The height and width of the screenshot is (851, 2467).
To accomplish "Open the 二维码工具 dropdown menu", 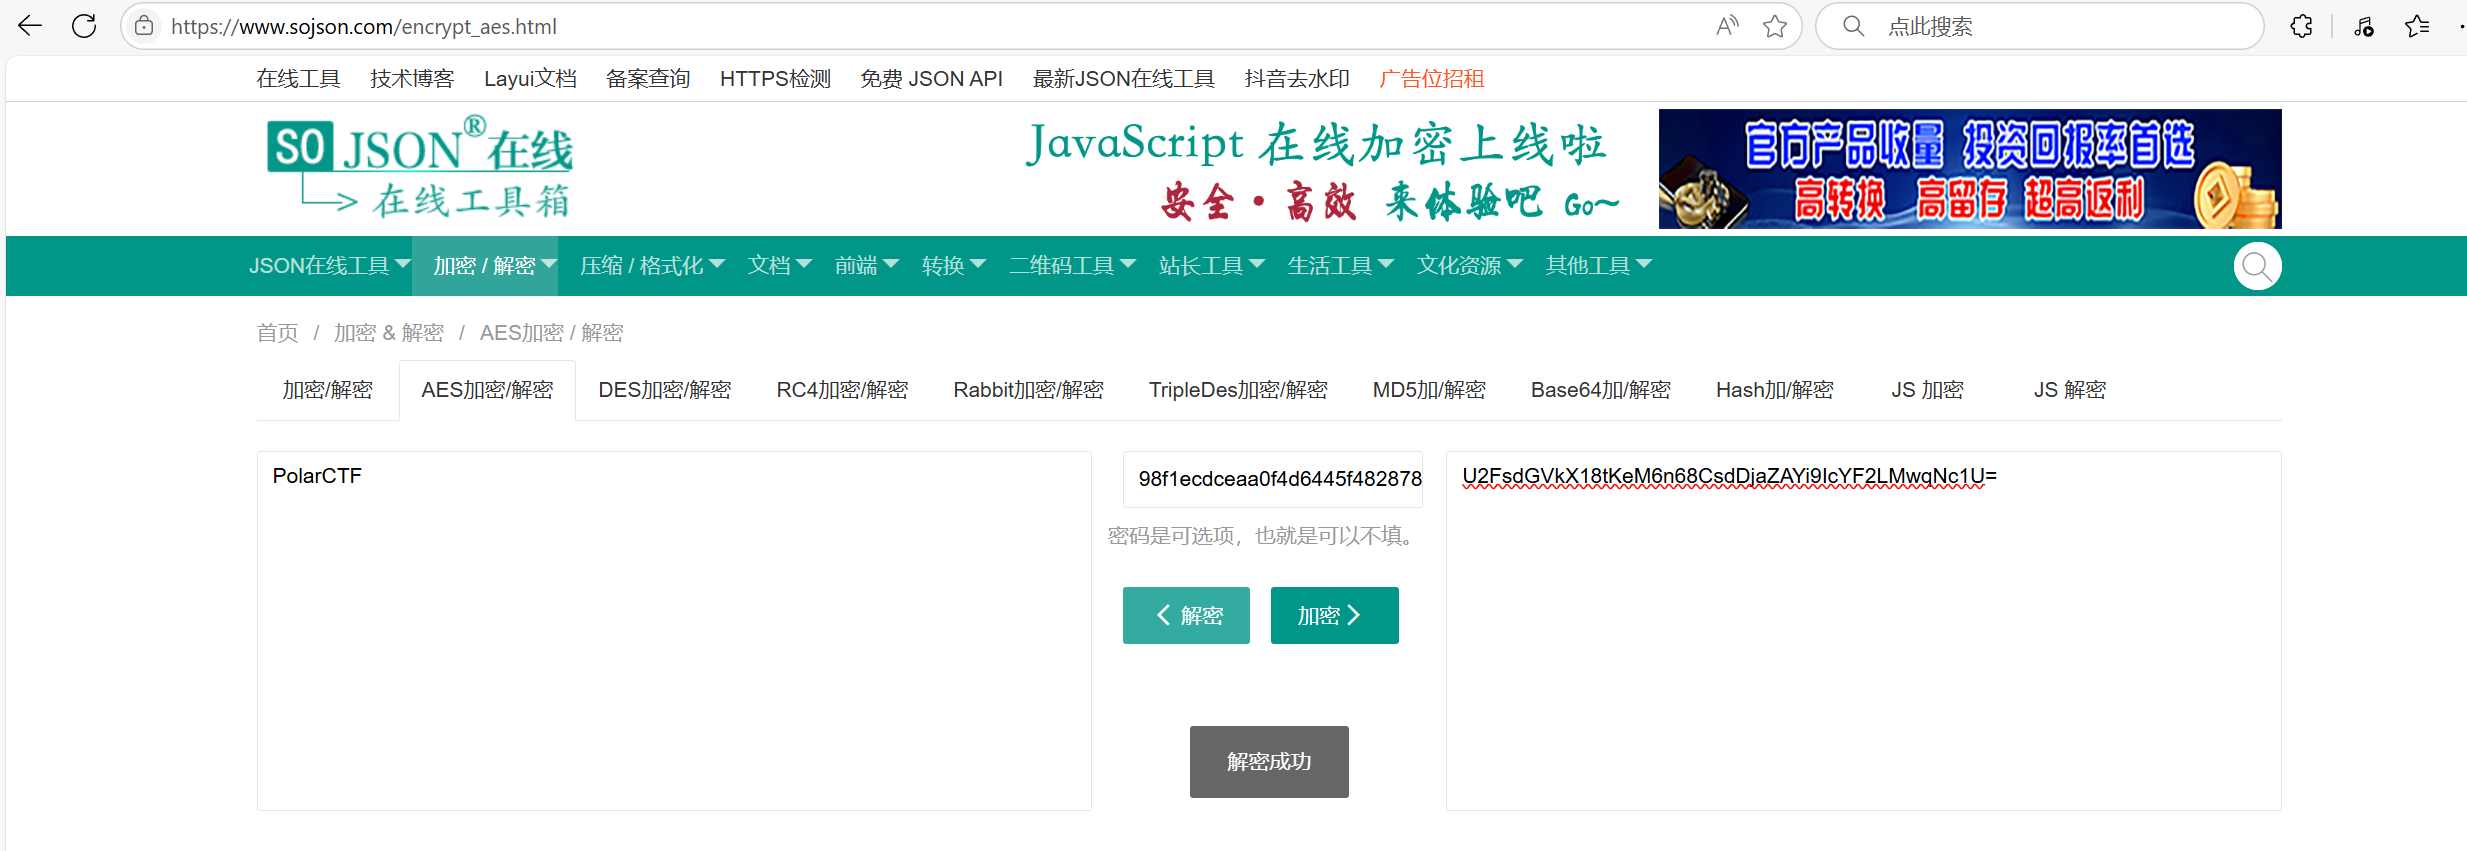I will point(1071,266).
